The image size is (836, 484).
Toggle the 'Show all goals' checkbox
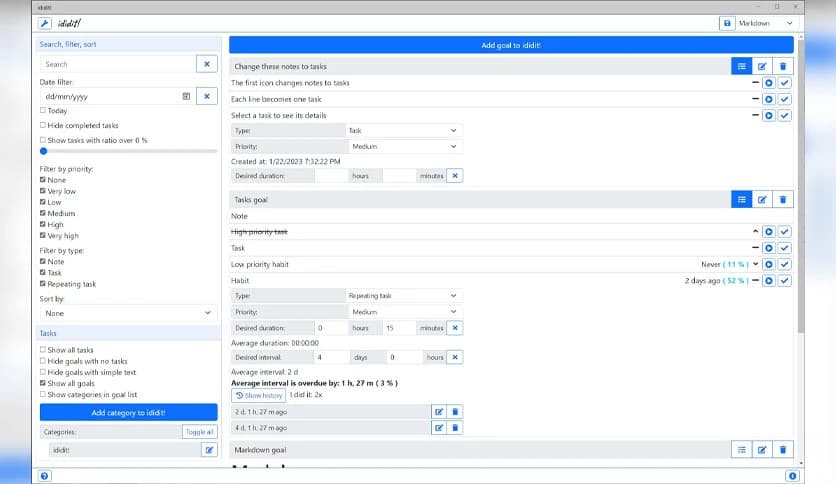43,383
